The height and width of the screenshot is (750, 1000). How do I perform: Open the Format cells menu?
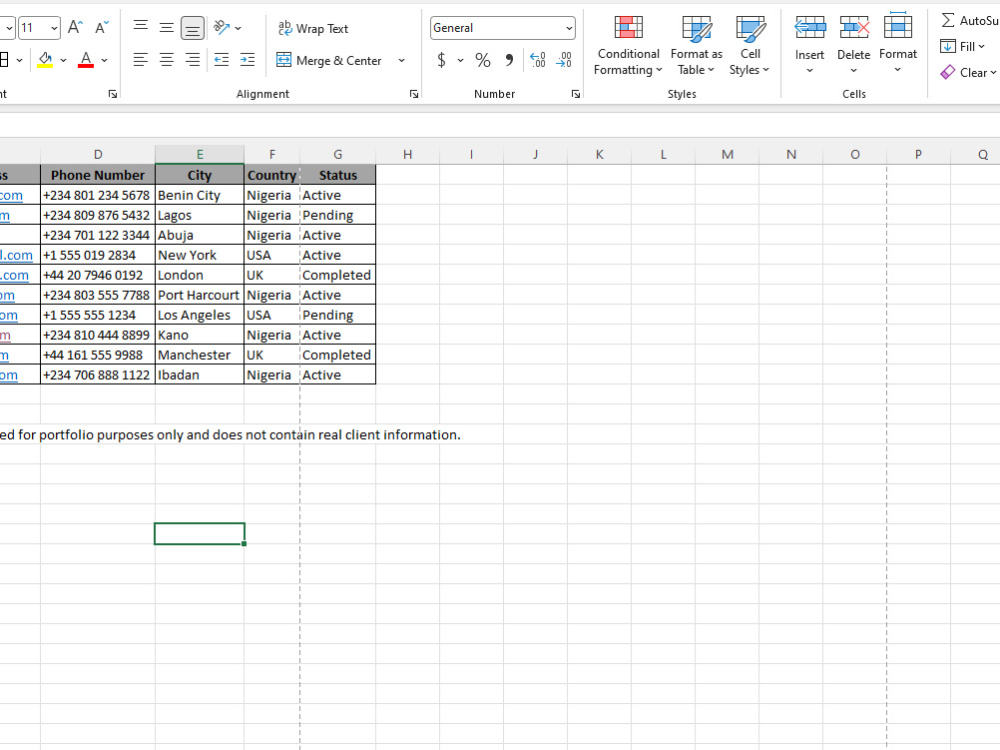coord(898,43)
